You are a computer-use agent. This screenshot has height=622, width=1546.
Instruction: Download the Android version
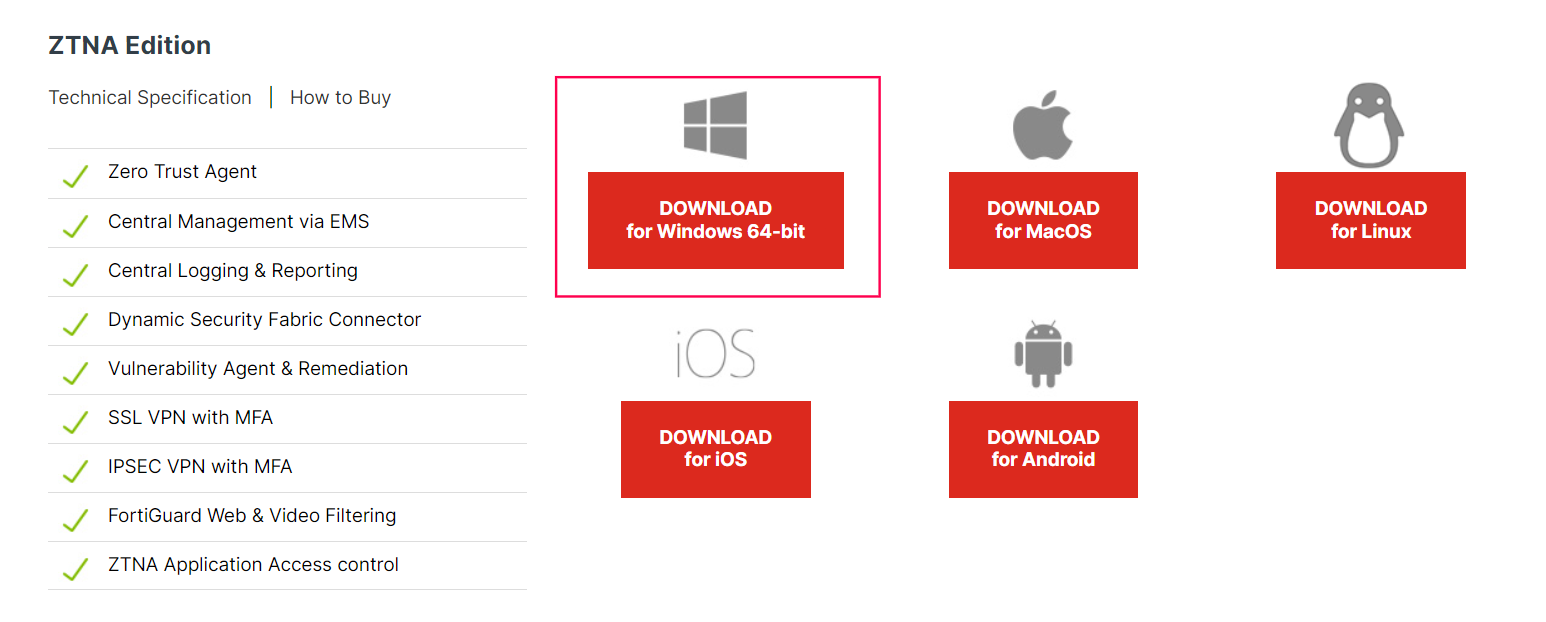click(1043, 449)
